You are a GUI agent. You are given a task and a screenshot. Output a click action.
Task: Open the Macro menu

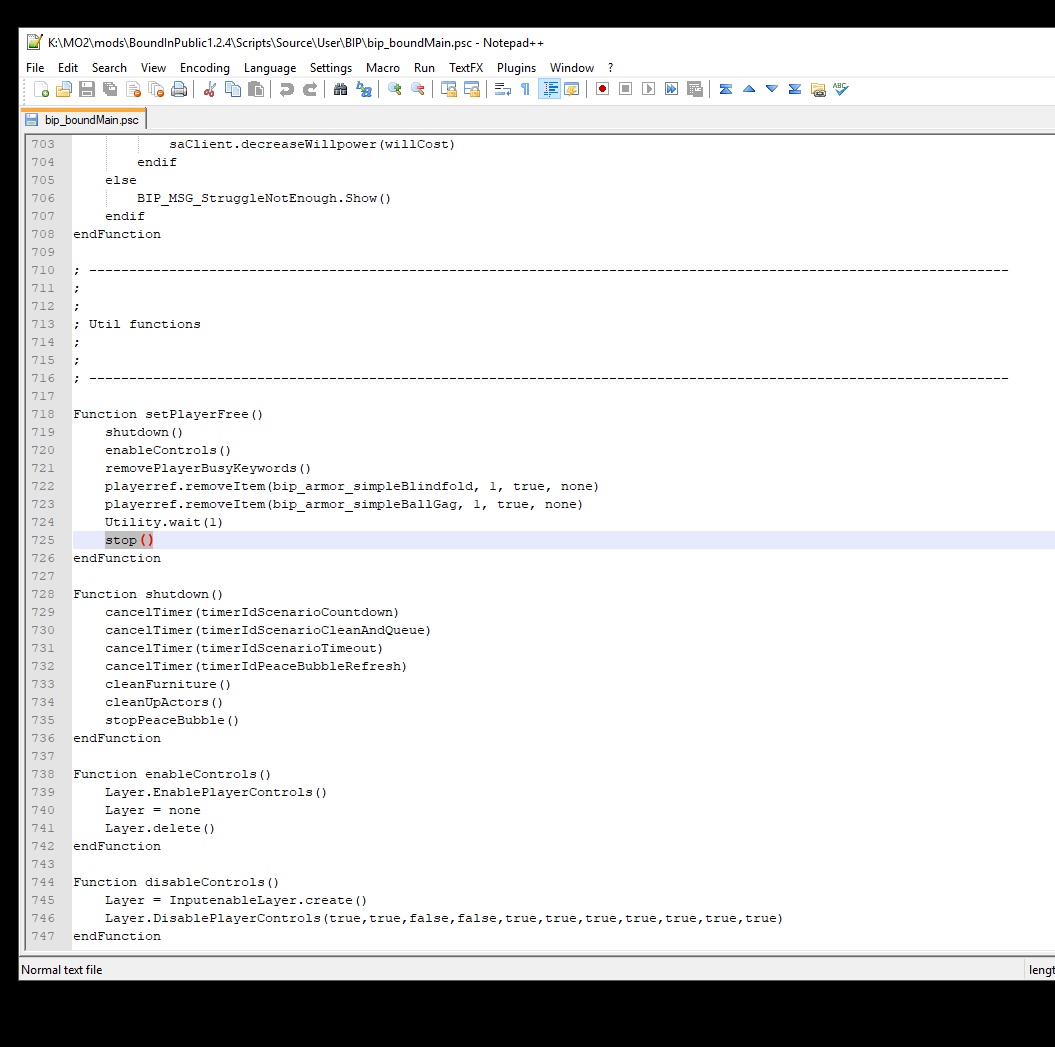pyautogui.click(x=383, y=67)
